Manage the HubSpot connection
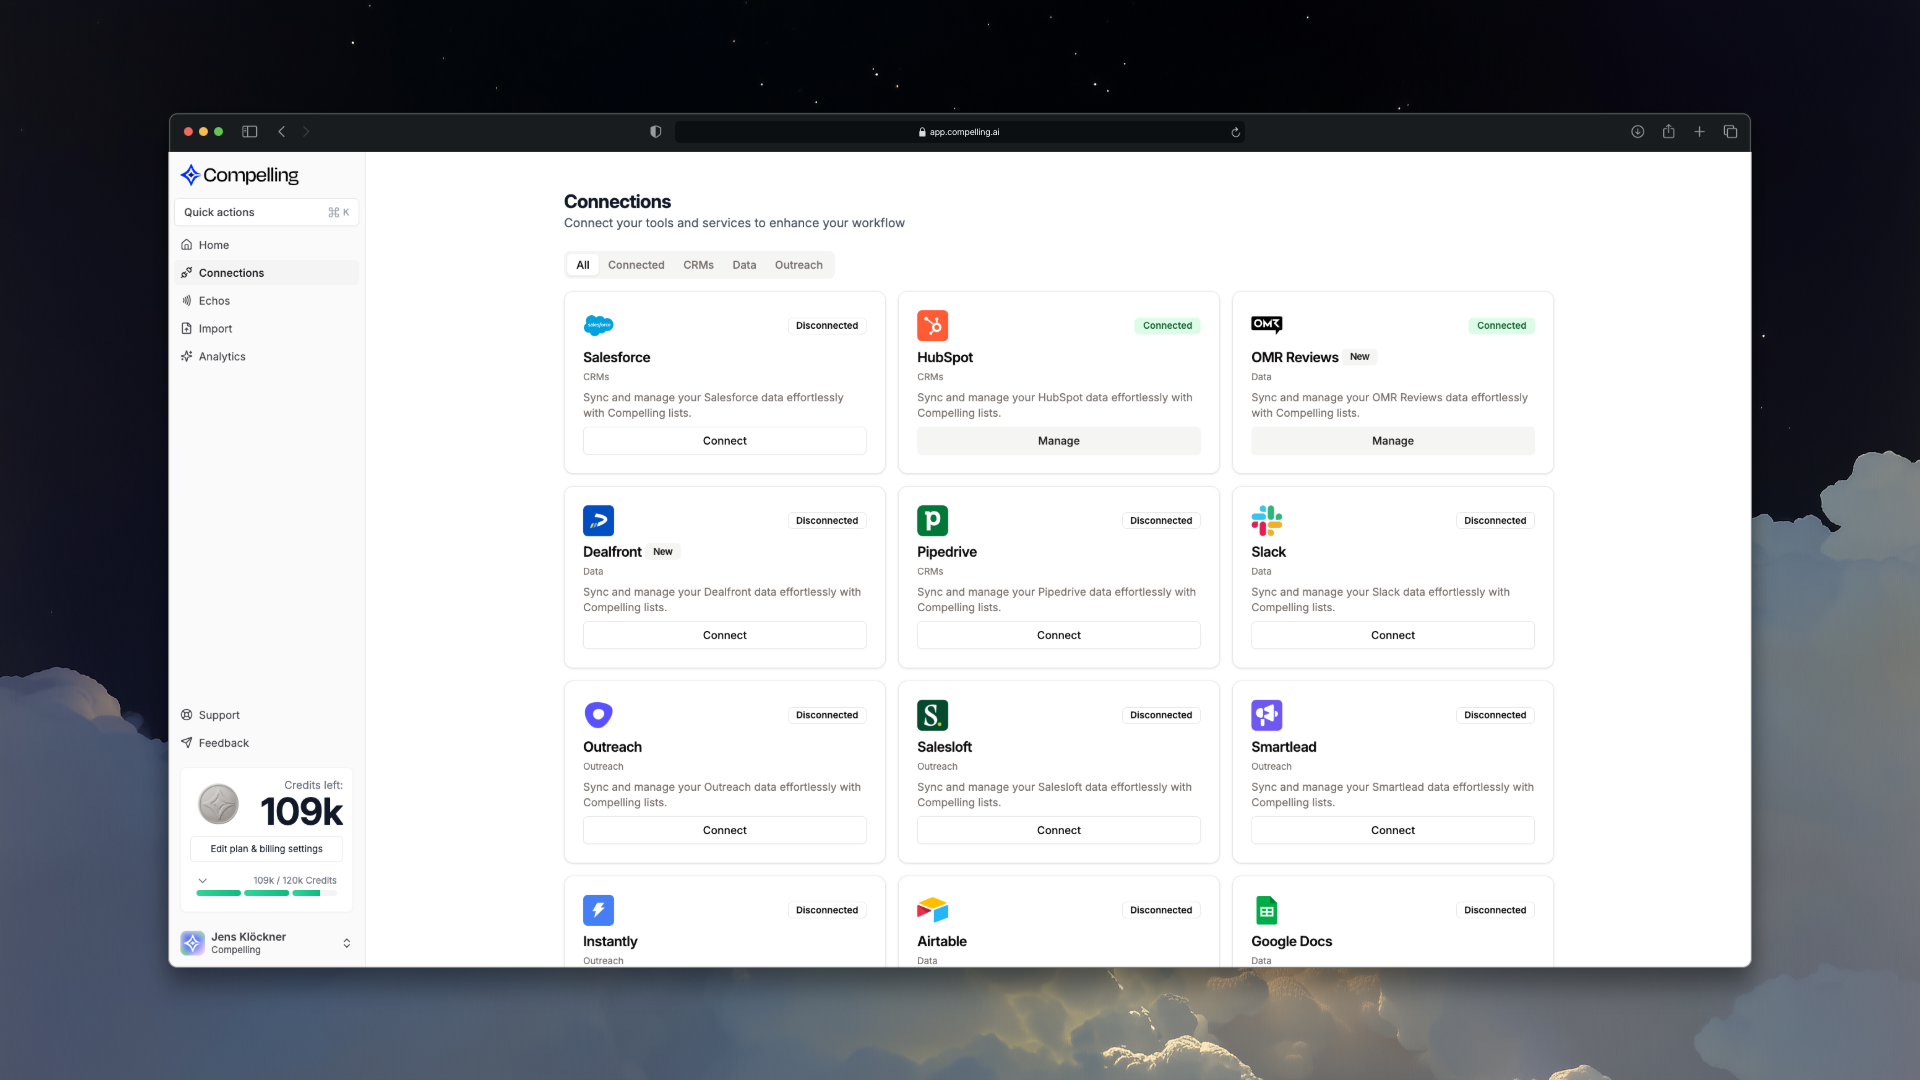 tap(1058, 441)
